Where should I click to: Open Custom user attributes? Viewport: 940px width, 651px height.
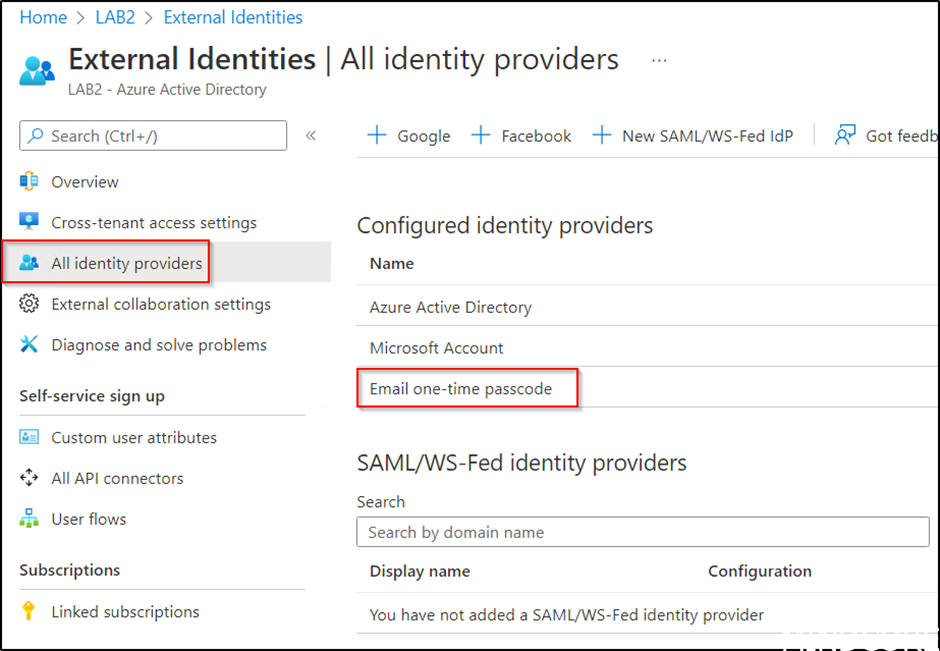134,437
